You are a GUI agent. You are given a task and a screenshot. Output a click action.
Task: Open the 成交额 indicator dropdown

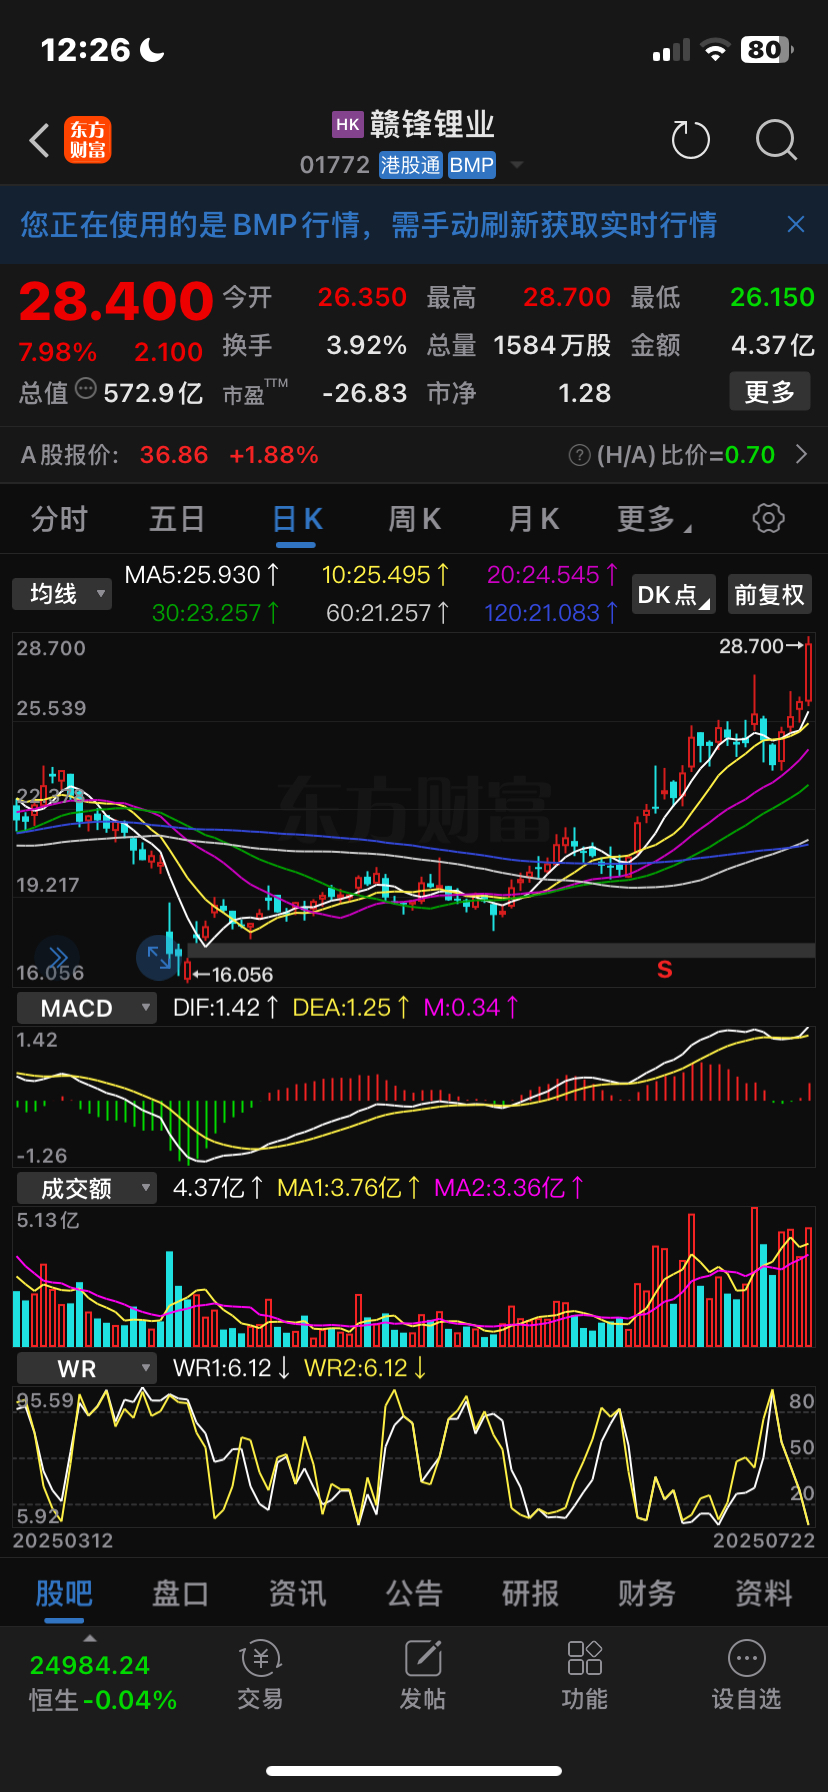pos(87,1188)
